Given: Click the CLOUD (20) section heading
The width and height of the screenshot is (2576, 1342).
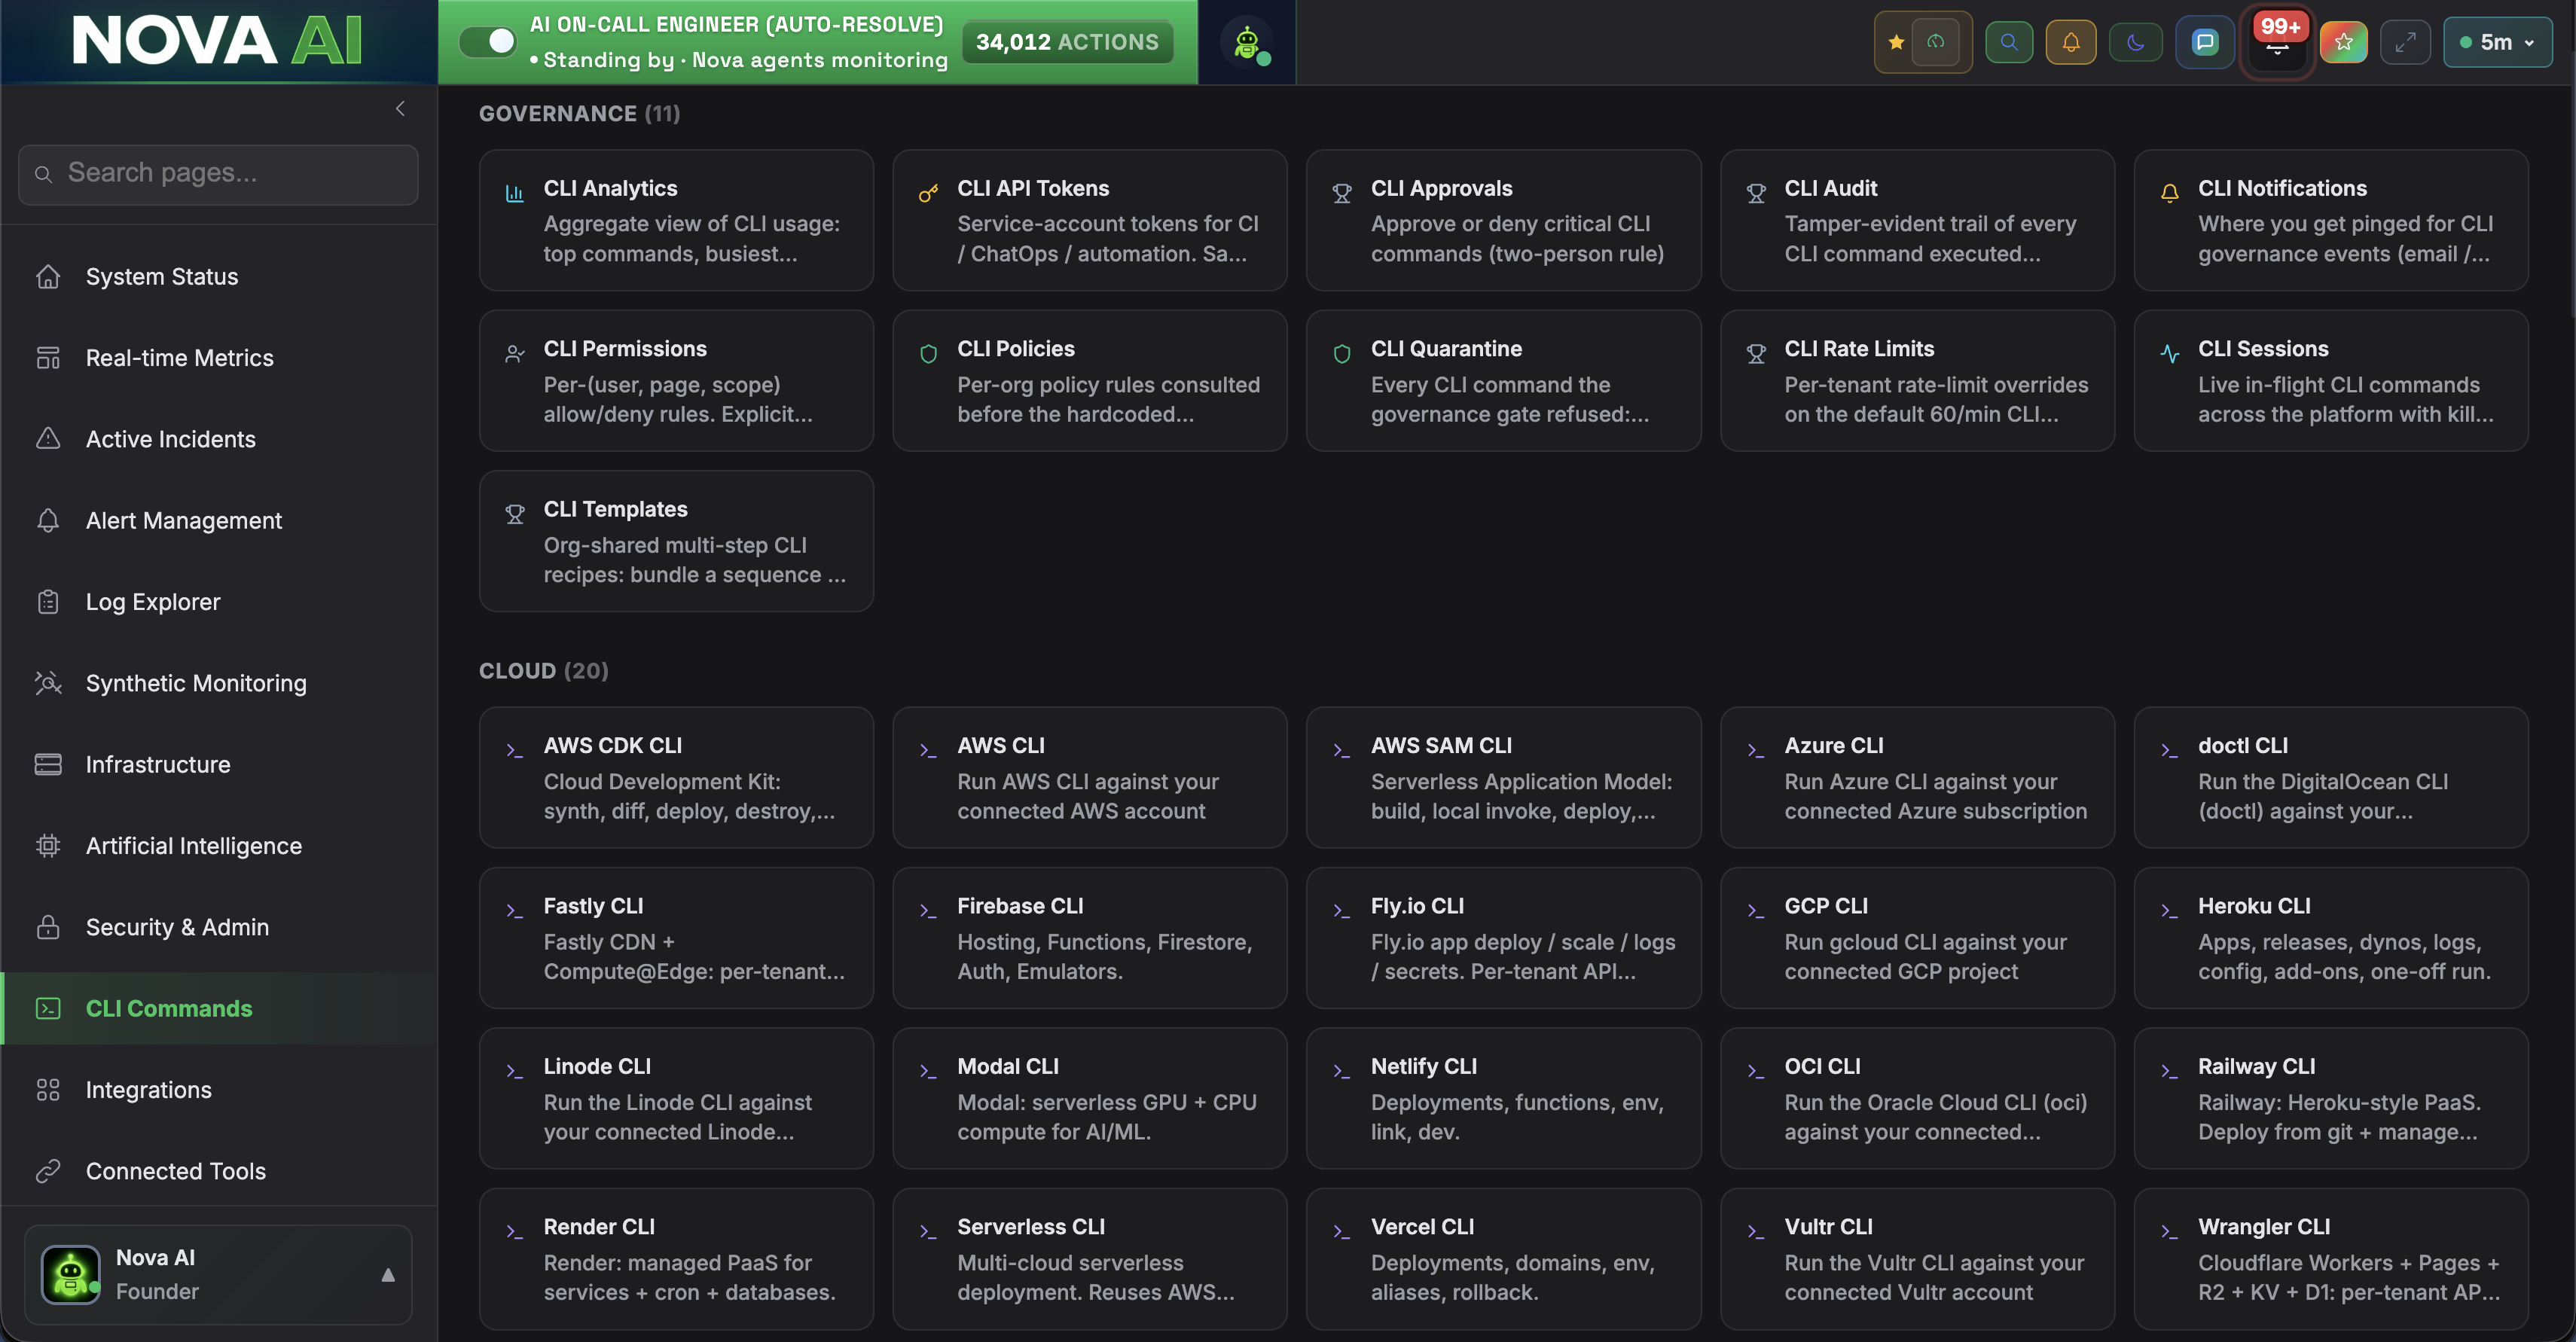Looking at the screenshot, I should [x=543, y=670].
